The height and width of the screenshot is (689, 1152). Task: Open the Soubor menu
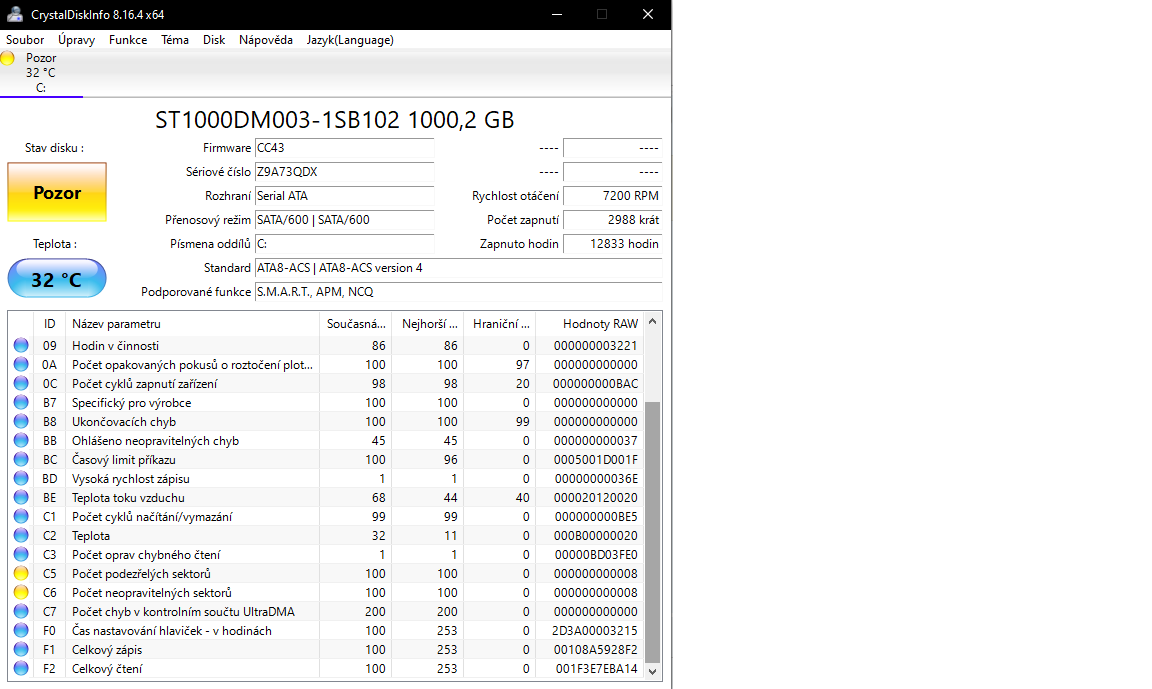pyautogui.click(x=25, y=40)
